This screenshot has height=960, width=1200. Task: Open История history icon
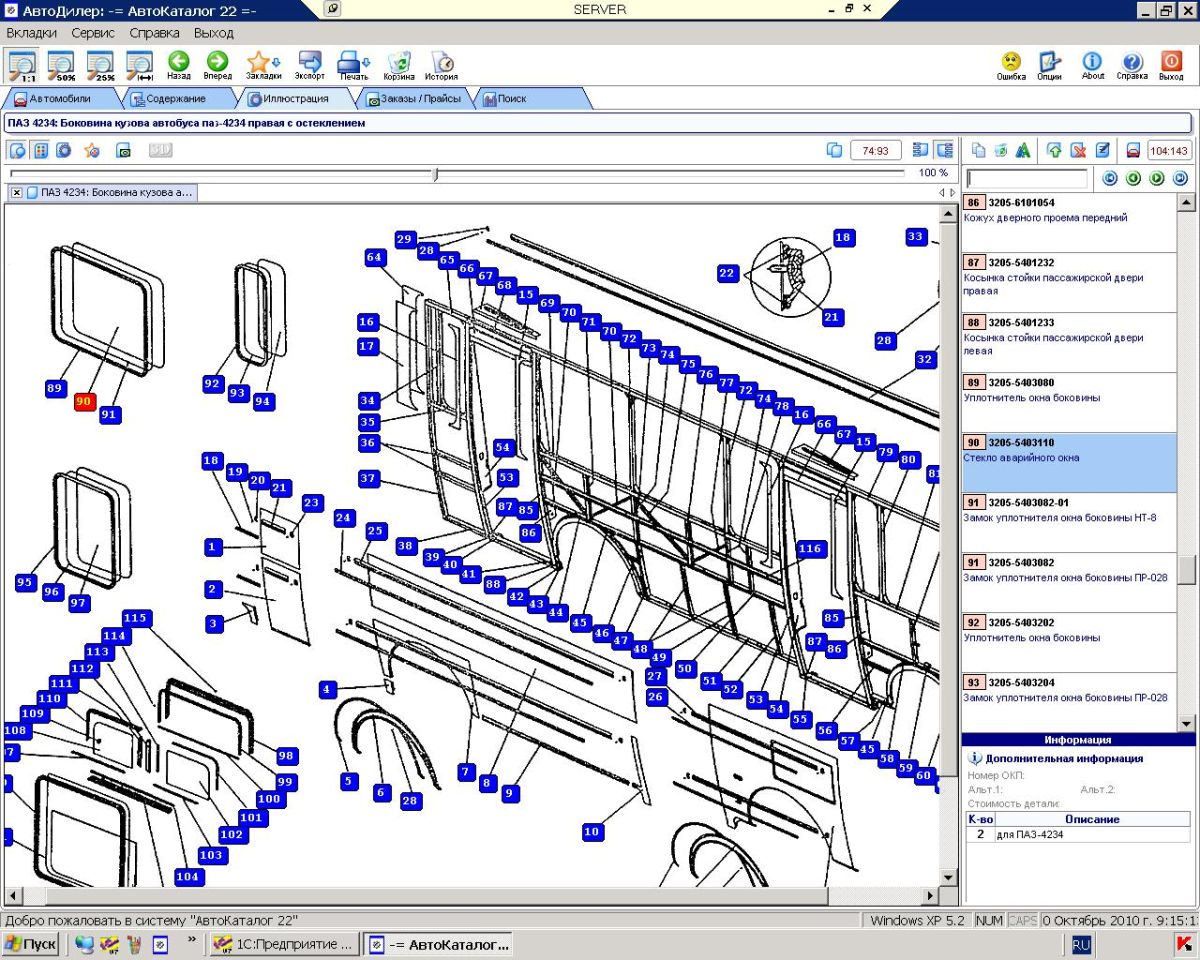point(441,64)
